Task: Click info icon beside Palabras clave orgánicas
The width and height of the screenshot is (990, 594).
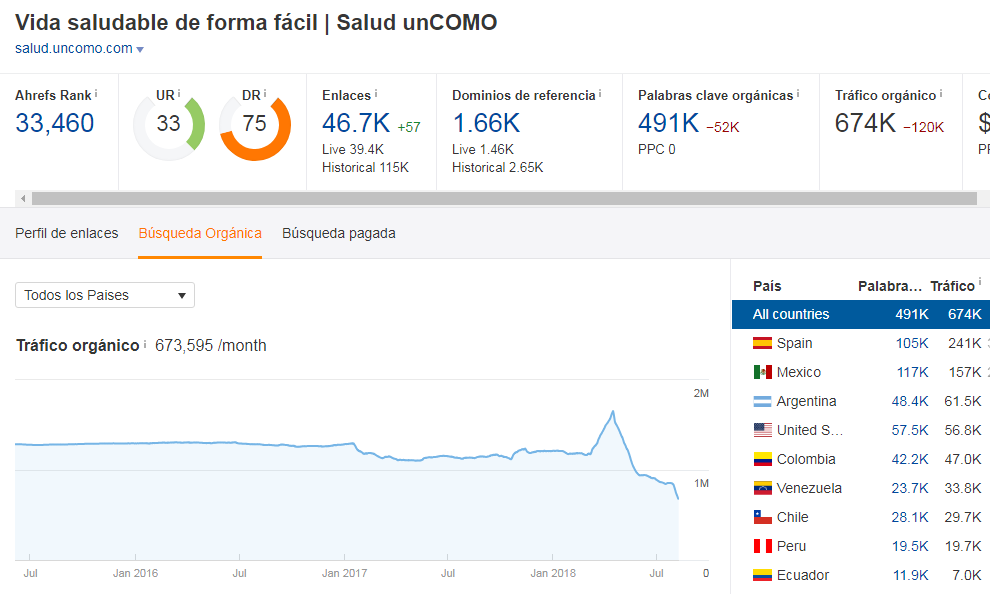Action: coord(798,93)
